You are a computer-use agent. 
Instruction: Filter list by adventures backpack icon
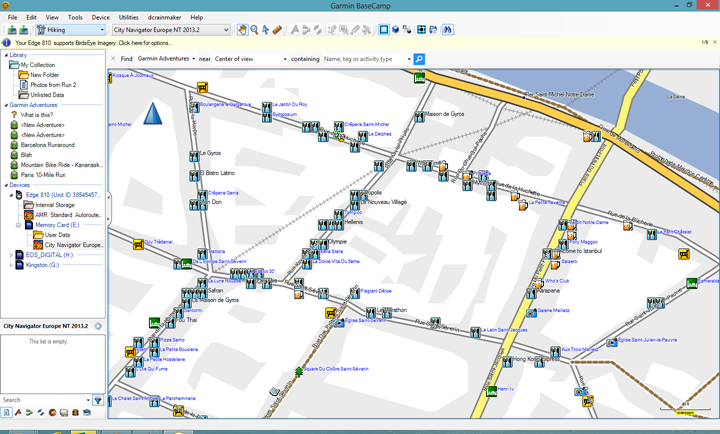coord(75,412)
